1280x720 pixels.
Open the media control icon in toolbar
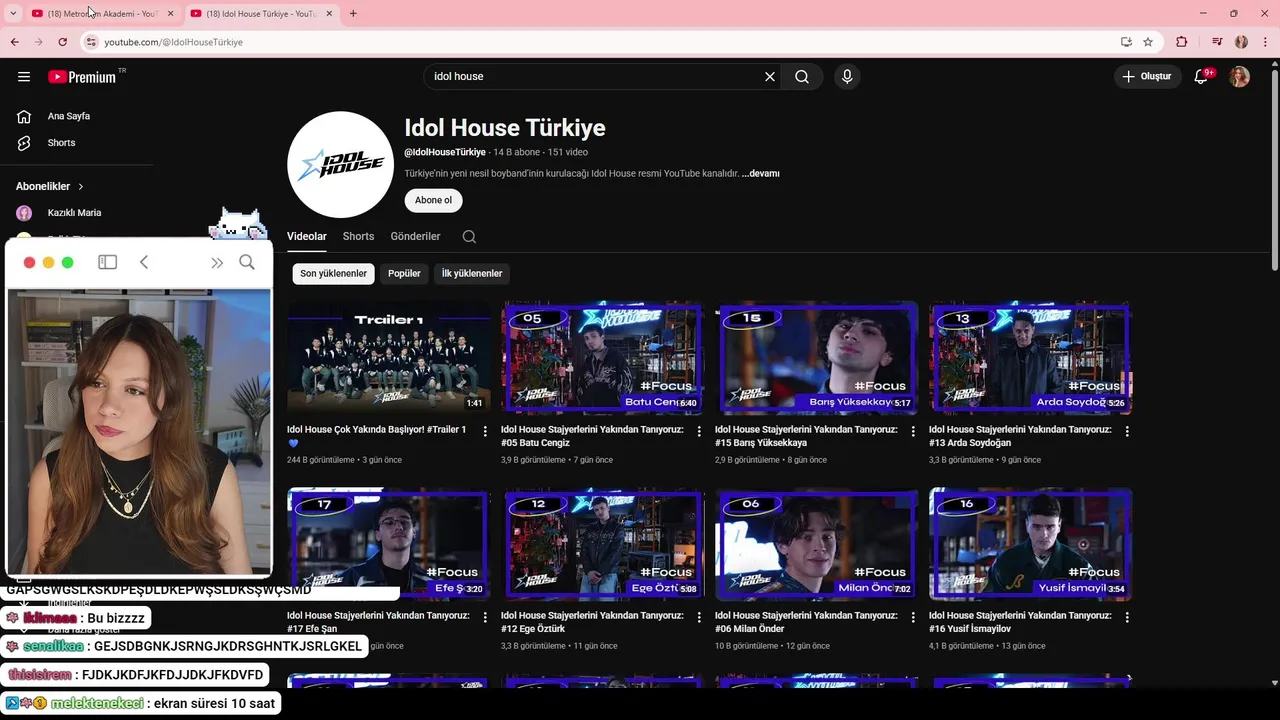click(x=1217, y=42)
